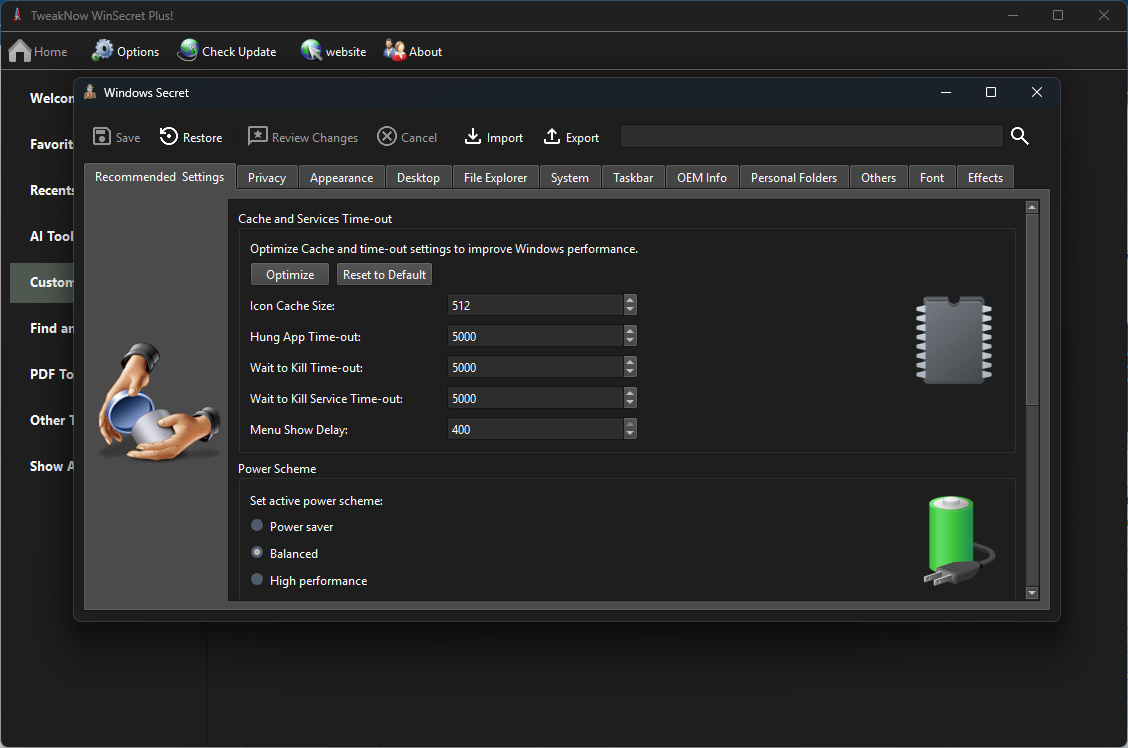Decrease the Menu Show Delay value
Image resolution: width=1128 pixels, height=748 pixels.
tap(630, 434)
